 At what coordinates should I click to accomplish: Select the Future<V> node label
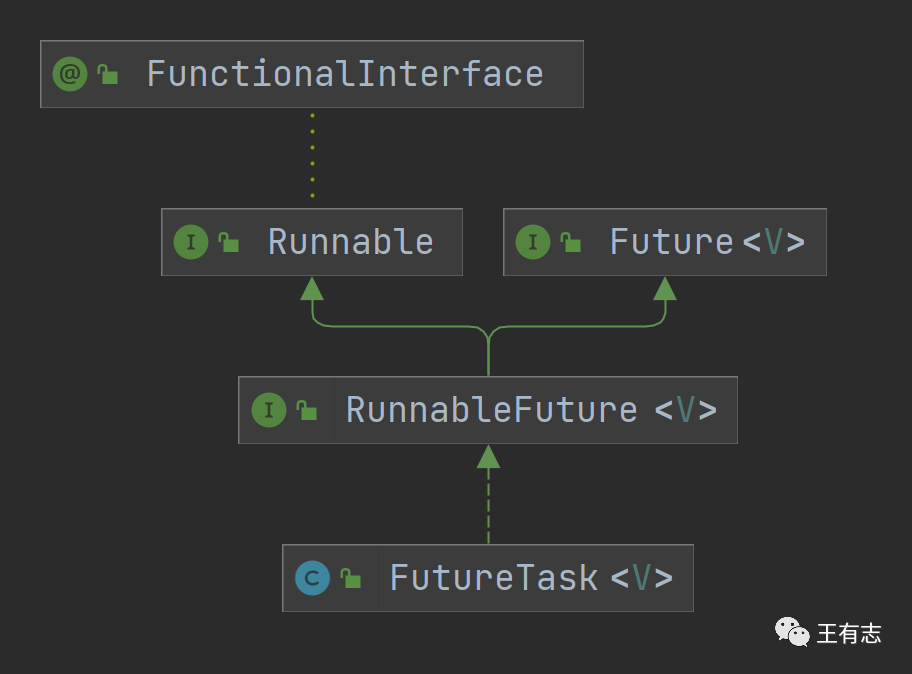click(x=707, y=242)
